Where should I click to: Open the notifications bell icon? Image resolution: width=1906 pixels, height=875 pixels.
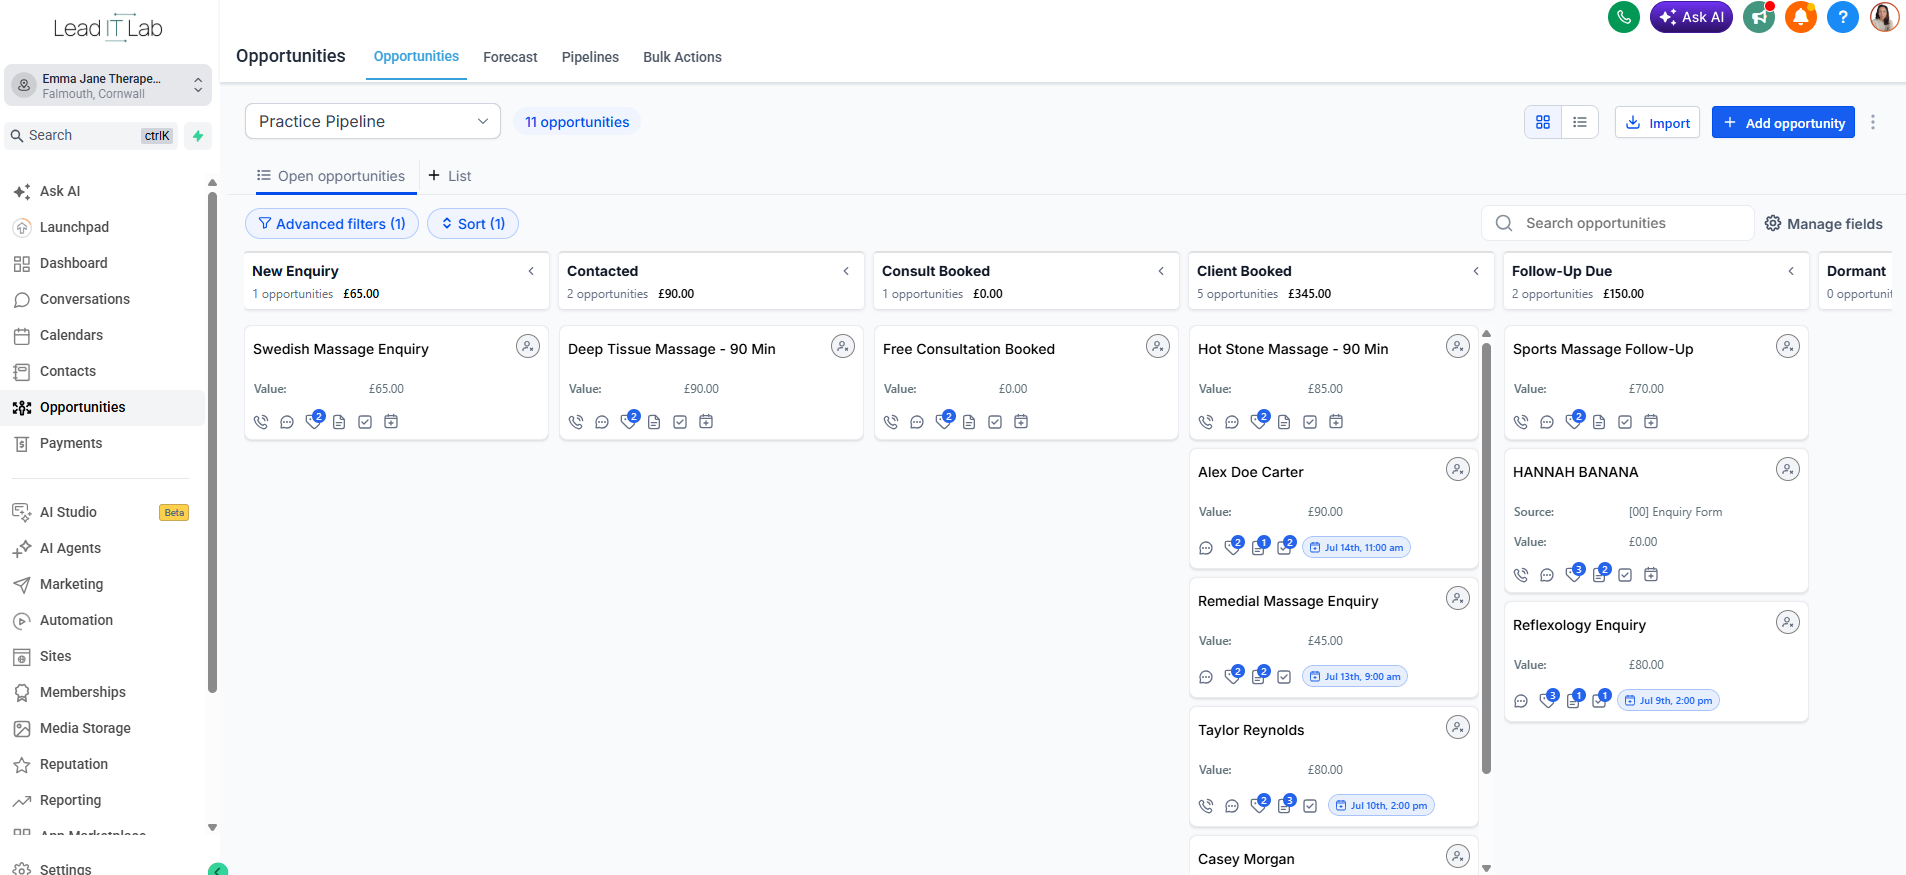tap(1801, 17)
